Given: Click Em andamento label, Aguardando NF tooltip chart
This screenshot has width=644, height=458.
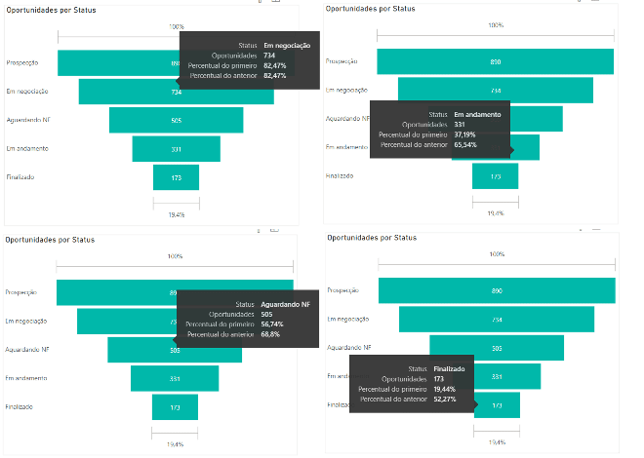Looking at the screenshot, I should [26, 378].
